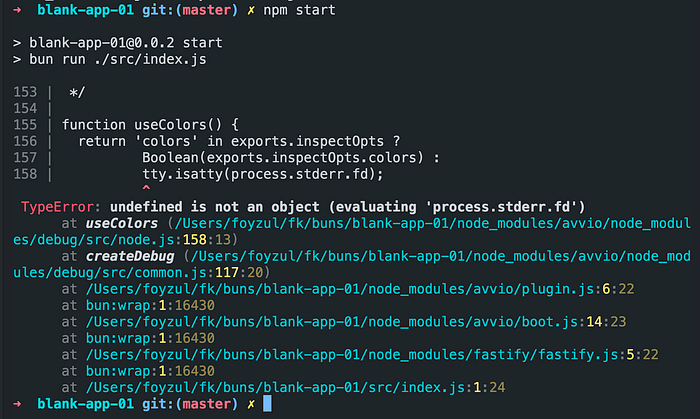
Task: Click the createDebug function name in stack
Action: tap(130, 256)
